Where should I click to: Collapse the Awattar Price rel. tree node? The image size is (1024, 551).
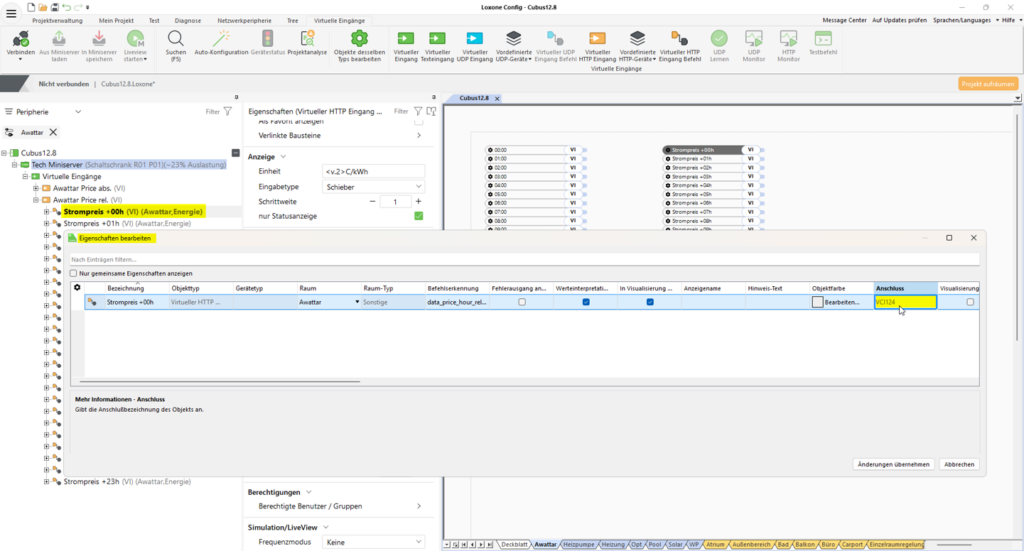(x=36, y=200)
